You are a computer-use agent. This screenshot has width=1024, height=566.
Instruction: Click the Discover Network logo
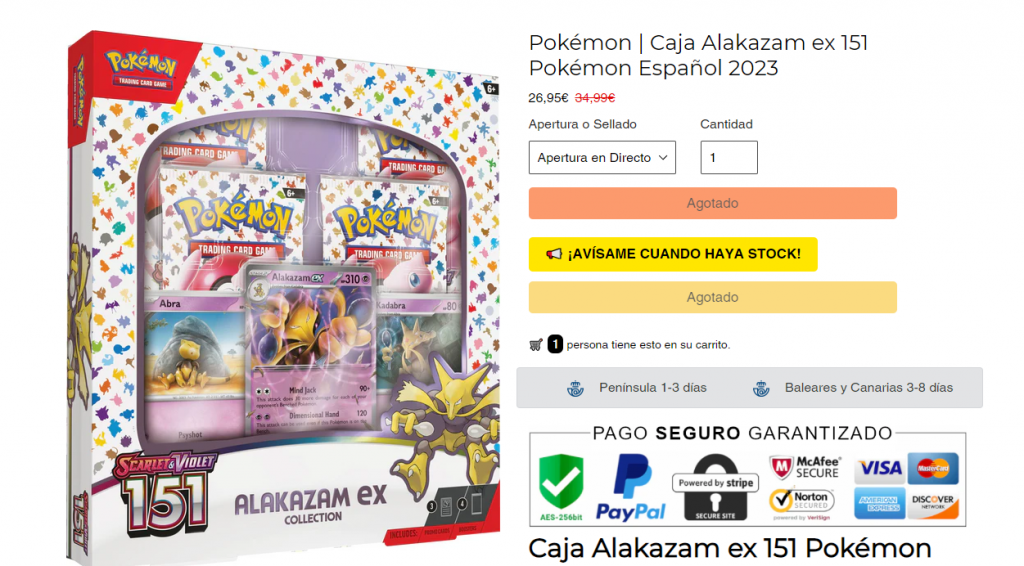933,503
